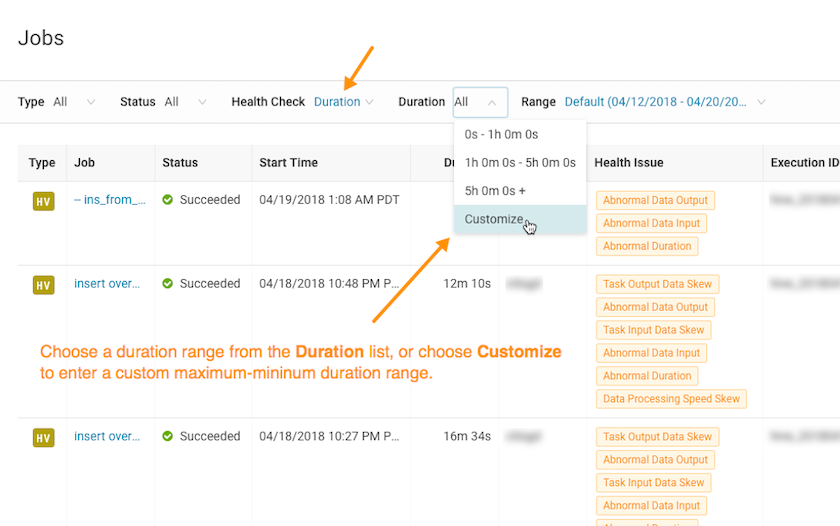This screenshot has height=526, width=840.
Task: Click the HV type icon in first row
Action: (43, 202)
